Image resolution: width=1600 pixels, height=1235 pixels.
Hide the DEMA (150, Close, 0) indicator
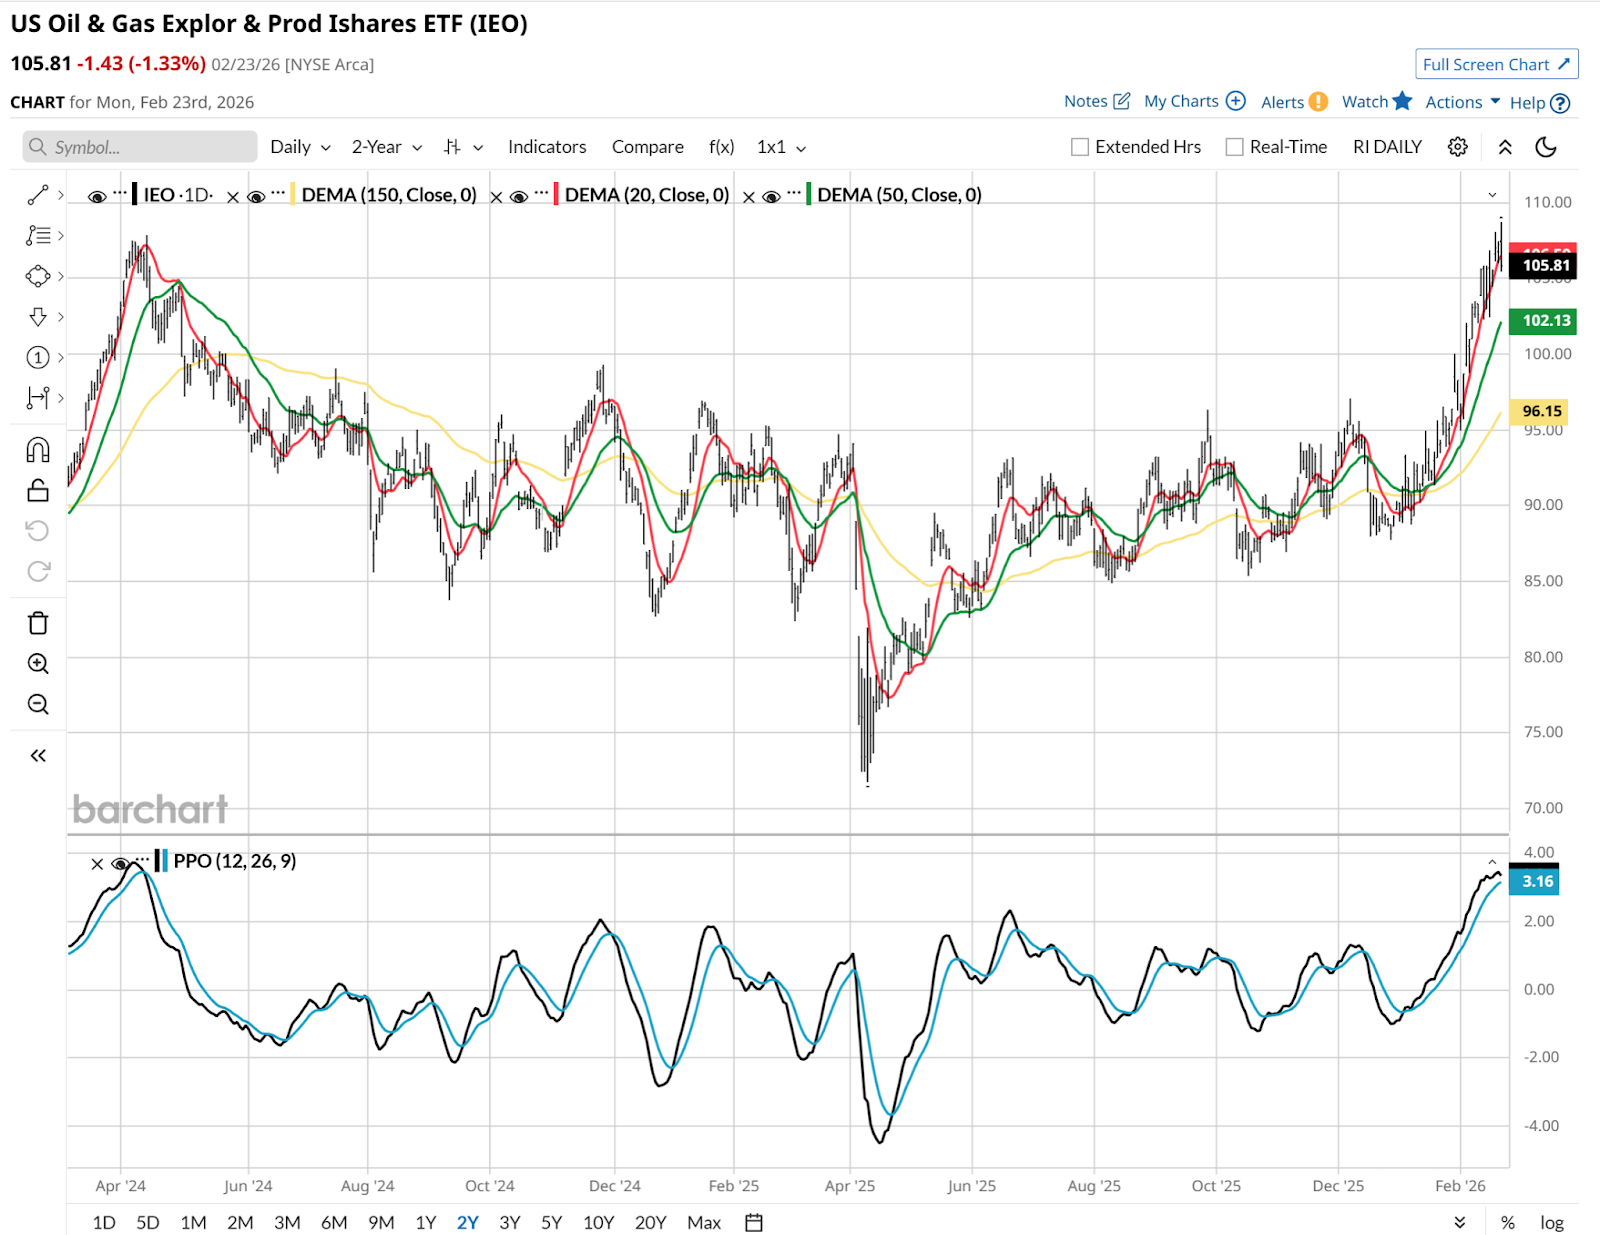[x=256, y=196]
